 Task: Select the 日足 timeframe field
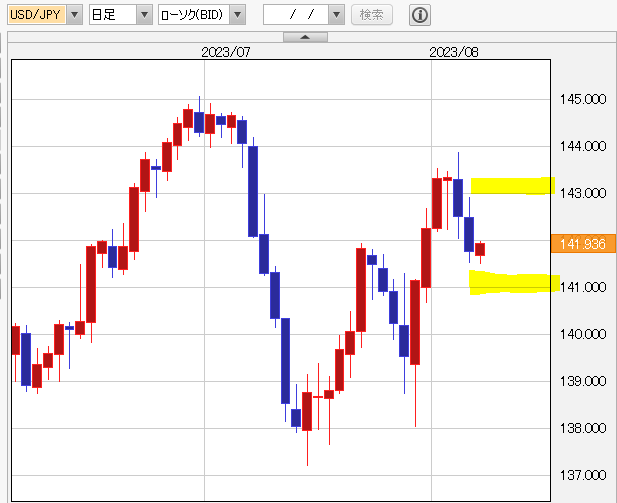click(113, 15)
